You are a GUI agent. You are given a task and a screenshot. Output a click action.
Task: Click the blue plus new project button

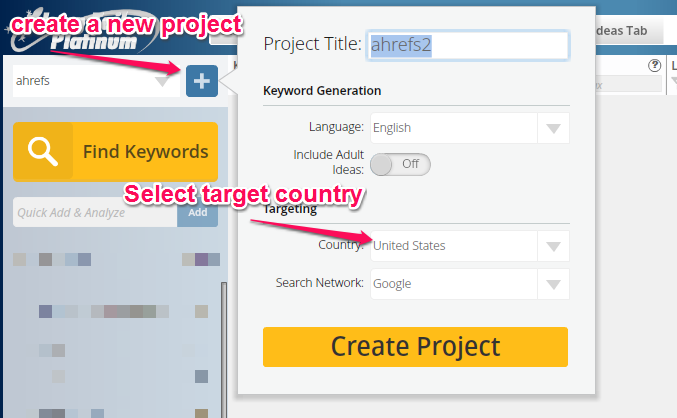(x=202, y=81)
